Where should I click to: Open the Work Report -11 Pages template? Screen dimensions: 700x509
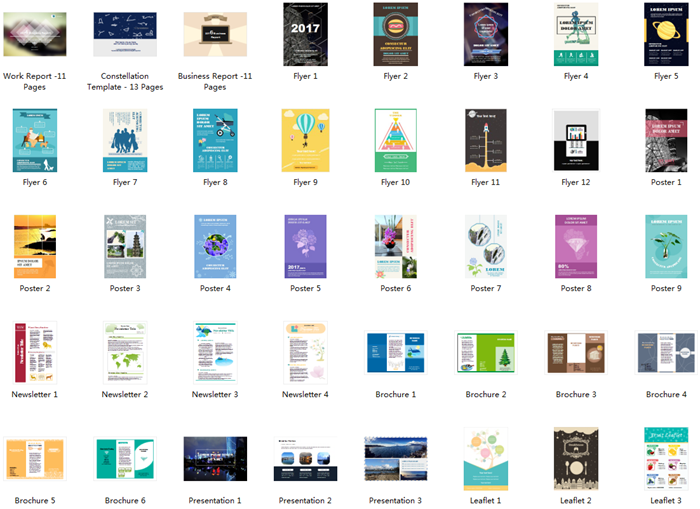click(x=35, y=34)
